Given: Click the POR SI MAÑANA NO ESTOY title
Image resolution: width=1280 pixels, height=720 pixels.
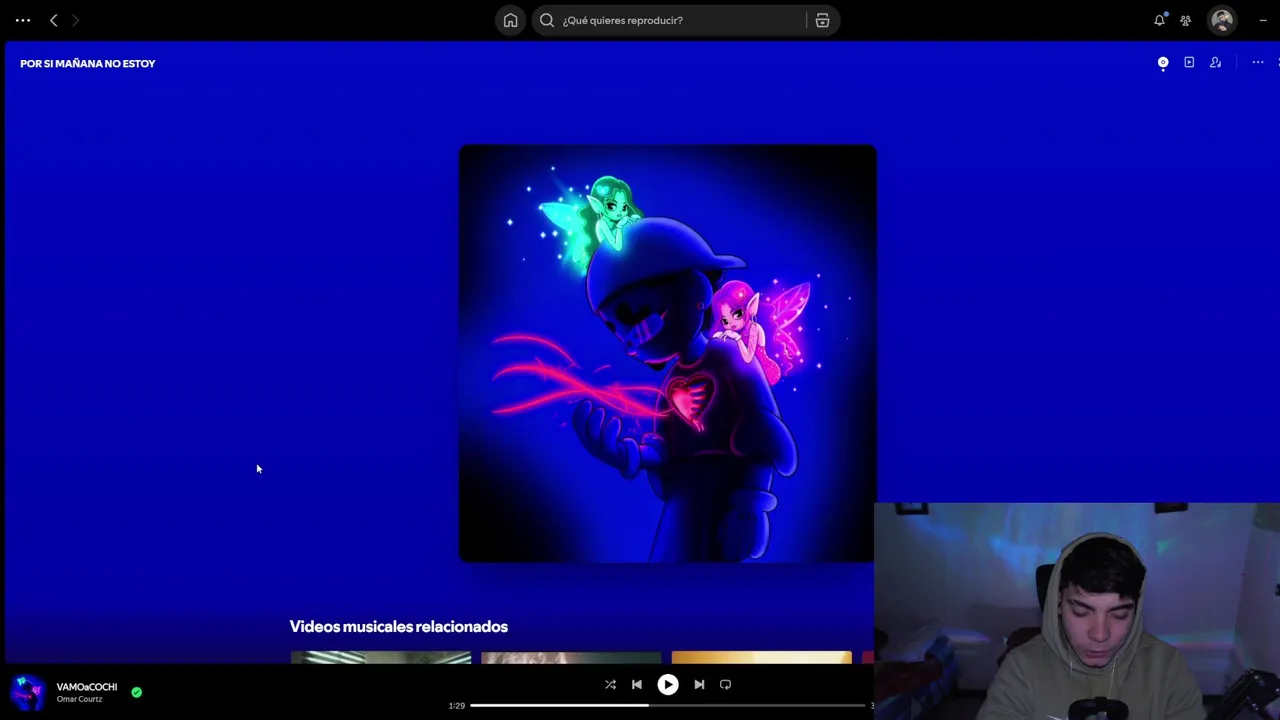Looking at the screenshot, I should (x=88, y=63).
